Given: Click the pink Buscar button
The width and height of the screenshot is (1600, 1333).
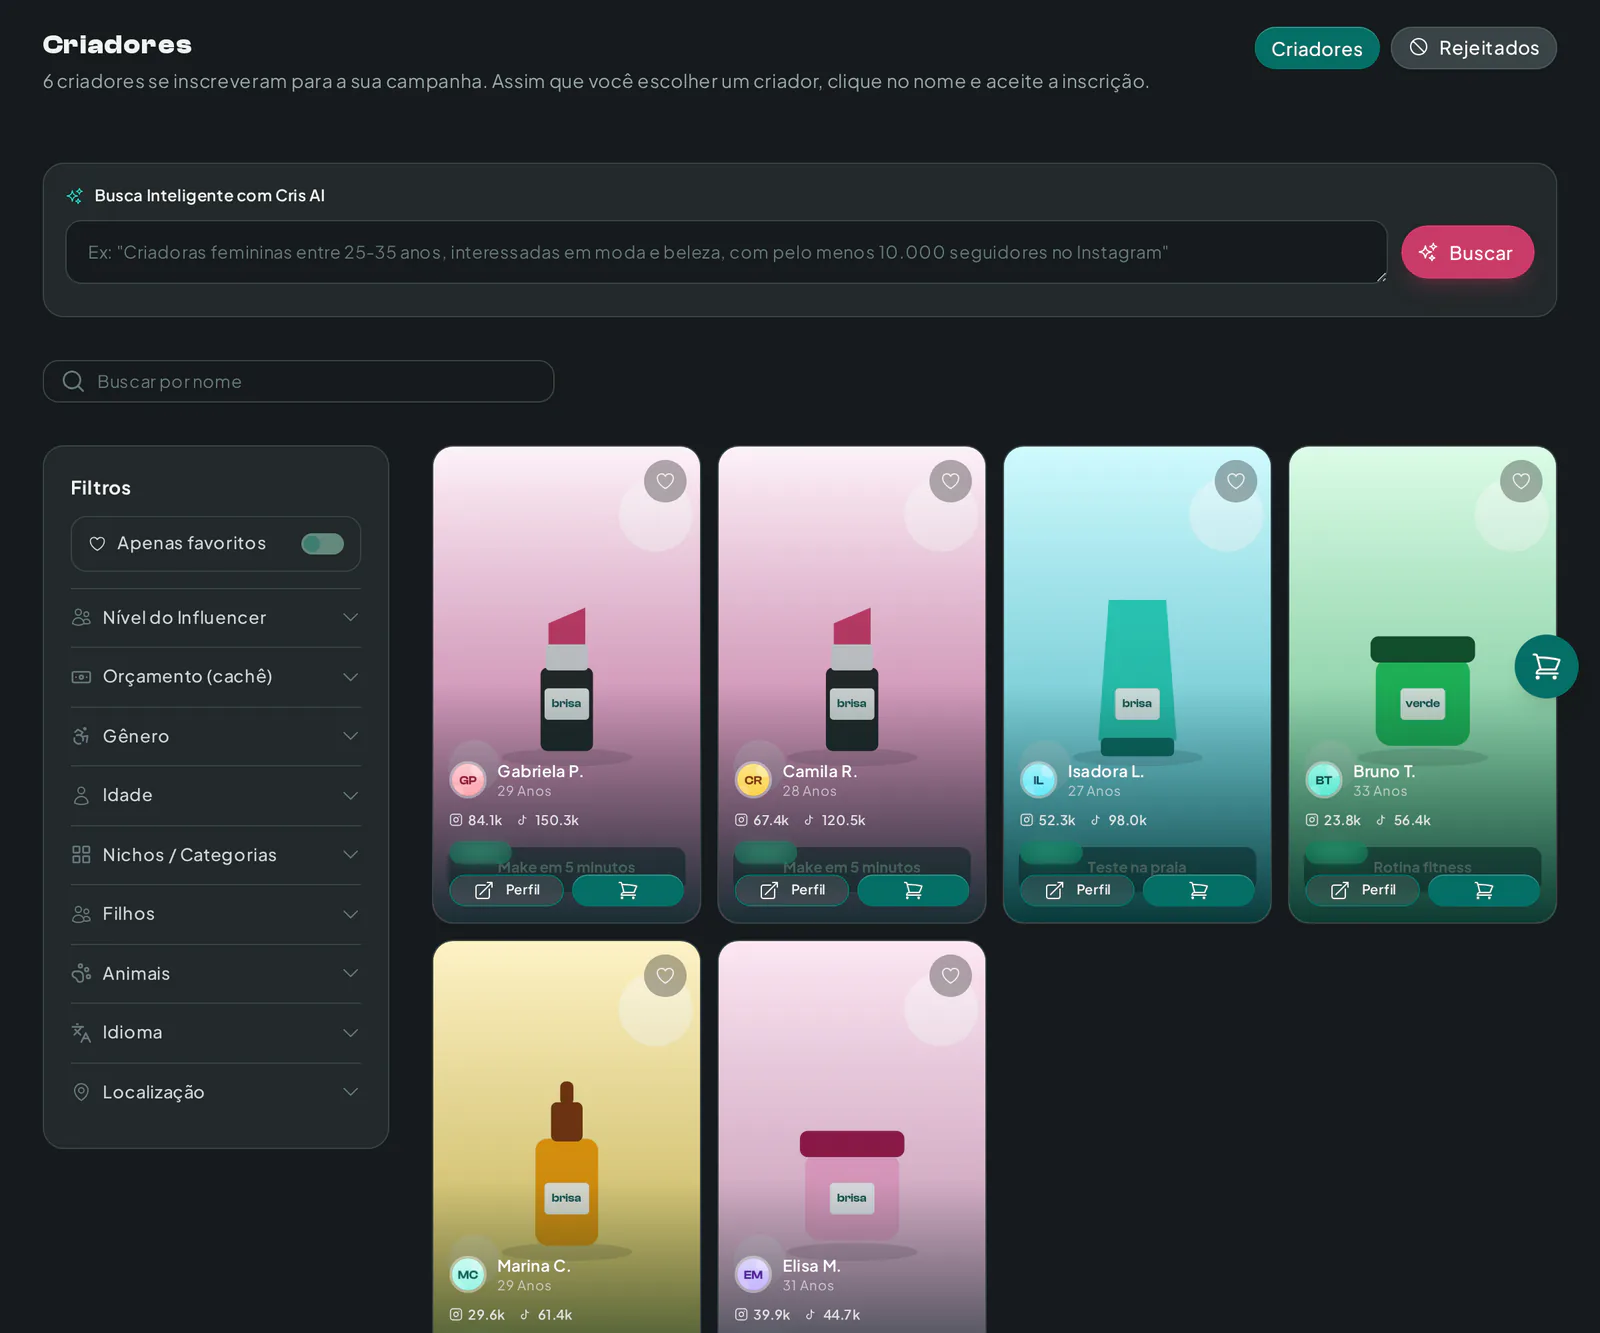Looking at the screenshot, I should [x=1467, y=252].
